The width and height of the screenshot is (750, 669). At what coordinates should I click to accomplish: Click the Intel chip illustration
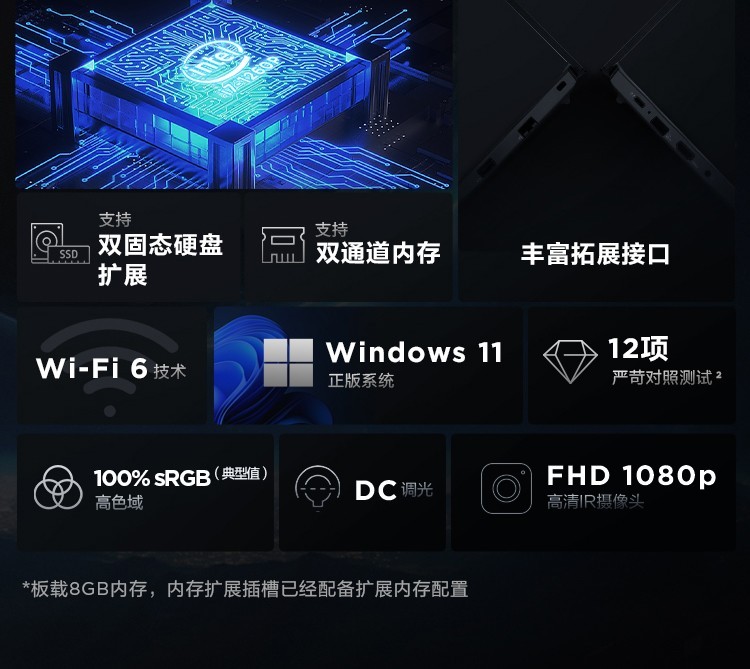point(233,94)
